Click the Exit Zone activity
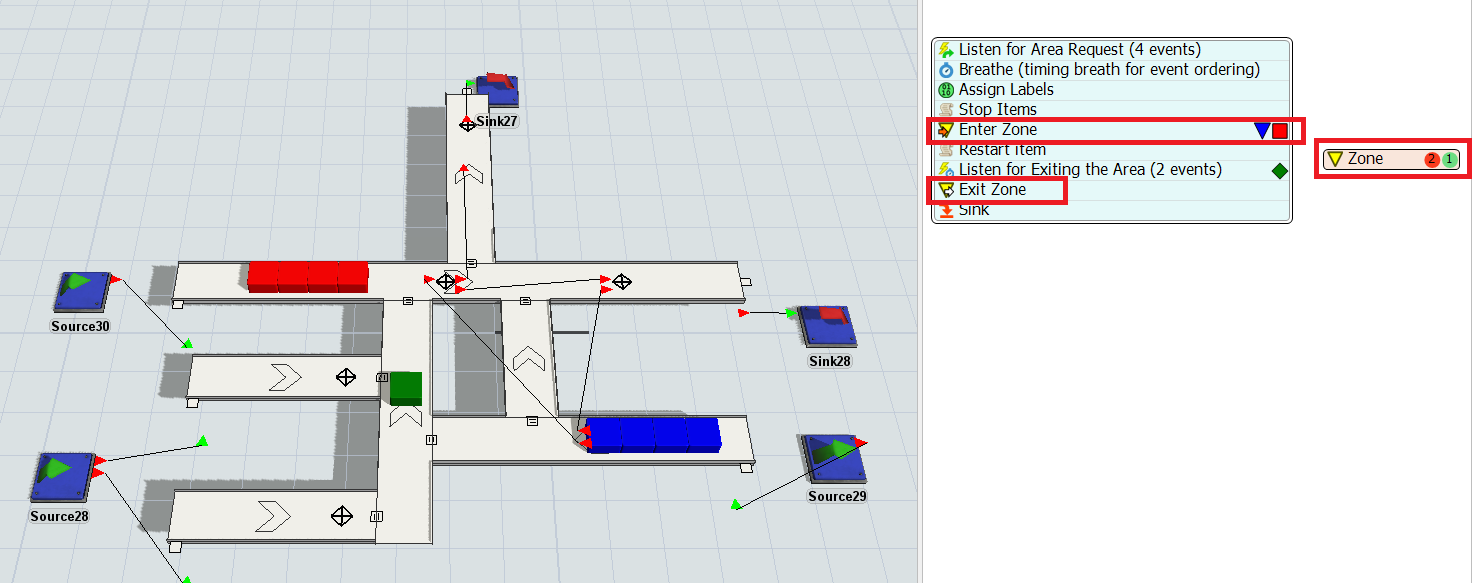This screenshot has width=1472, height=583. click(x=992, y=190)
